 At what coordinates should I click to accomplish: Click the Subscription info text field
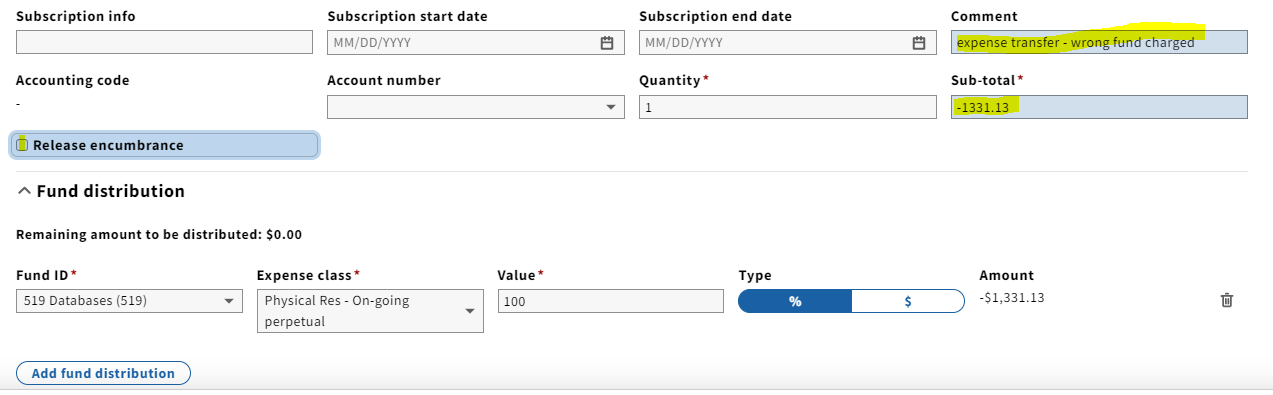pos(165,42)
